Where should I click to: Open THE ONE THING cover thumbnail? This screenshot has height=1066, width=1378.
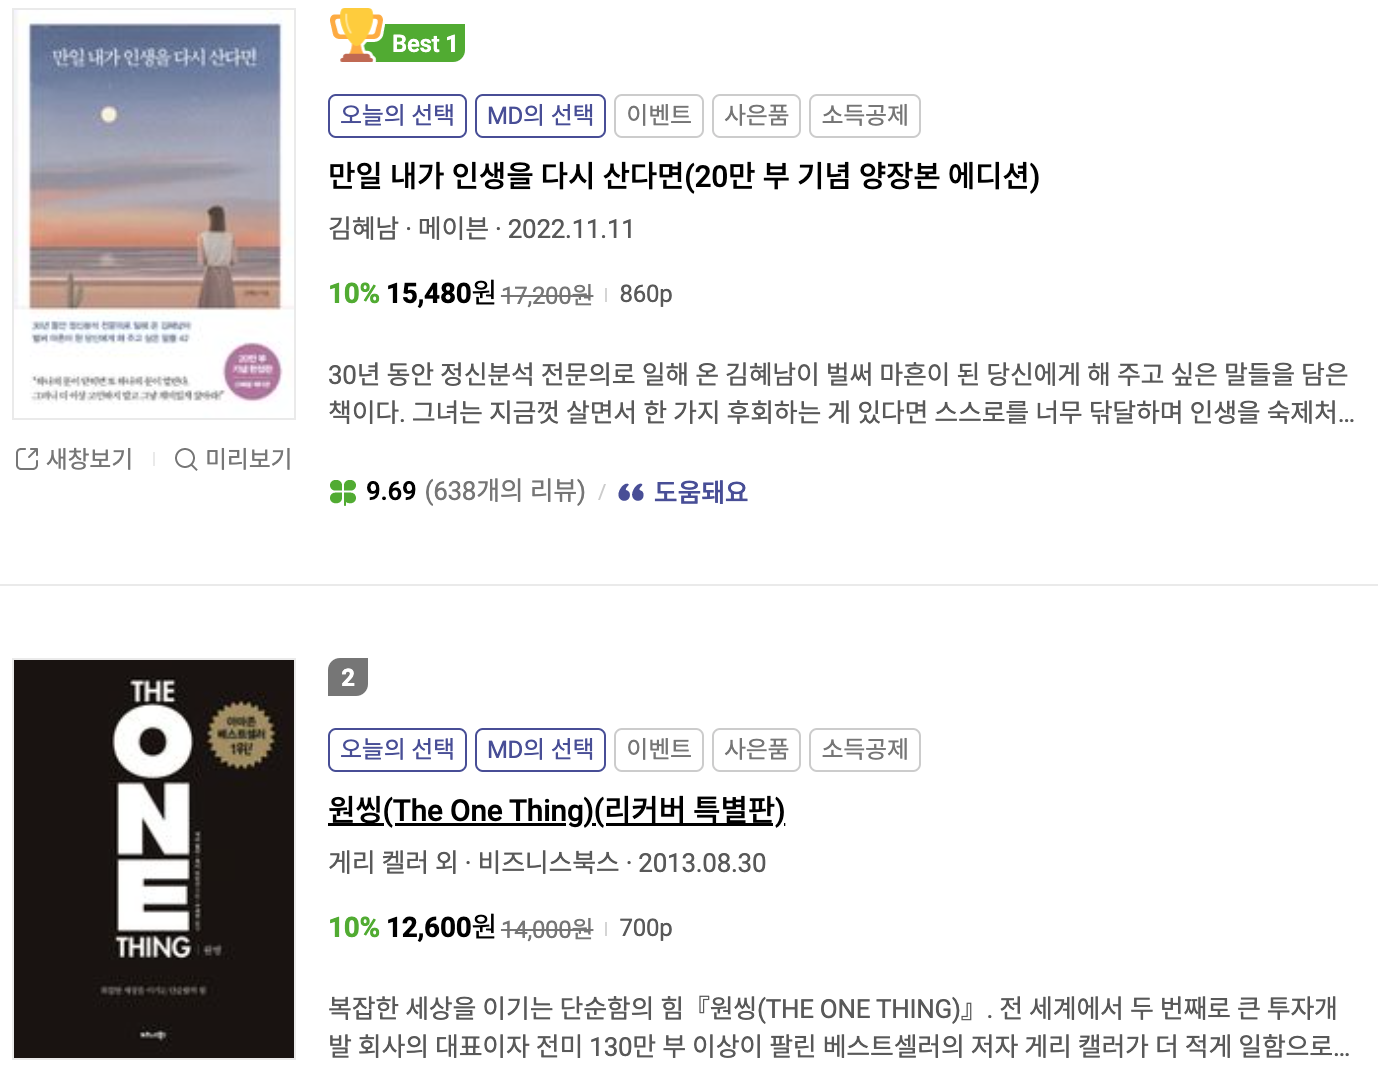(x=154, y=858)
